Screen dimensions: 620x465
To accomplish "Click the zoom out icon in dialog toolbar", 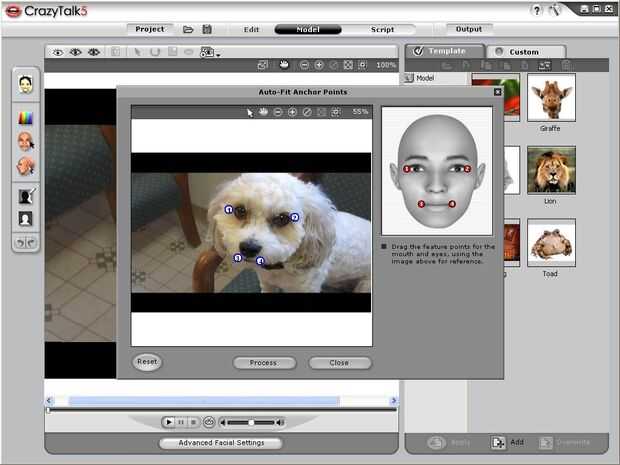I will click(278, 112).
